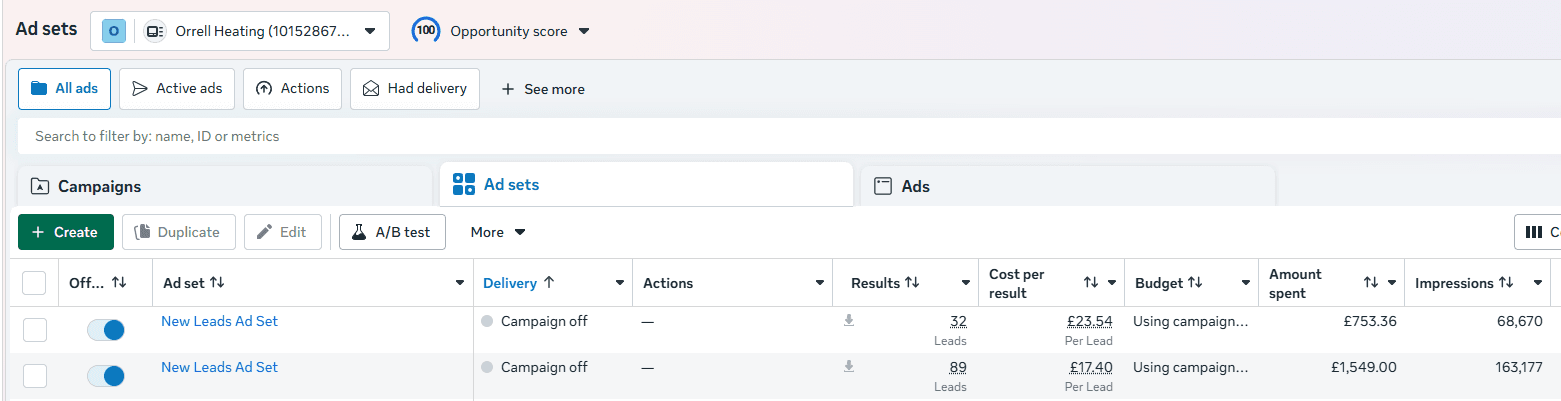Switch to the Ads tab
The image size is (1561, 401).
tap(1067, 186)
